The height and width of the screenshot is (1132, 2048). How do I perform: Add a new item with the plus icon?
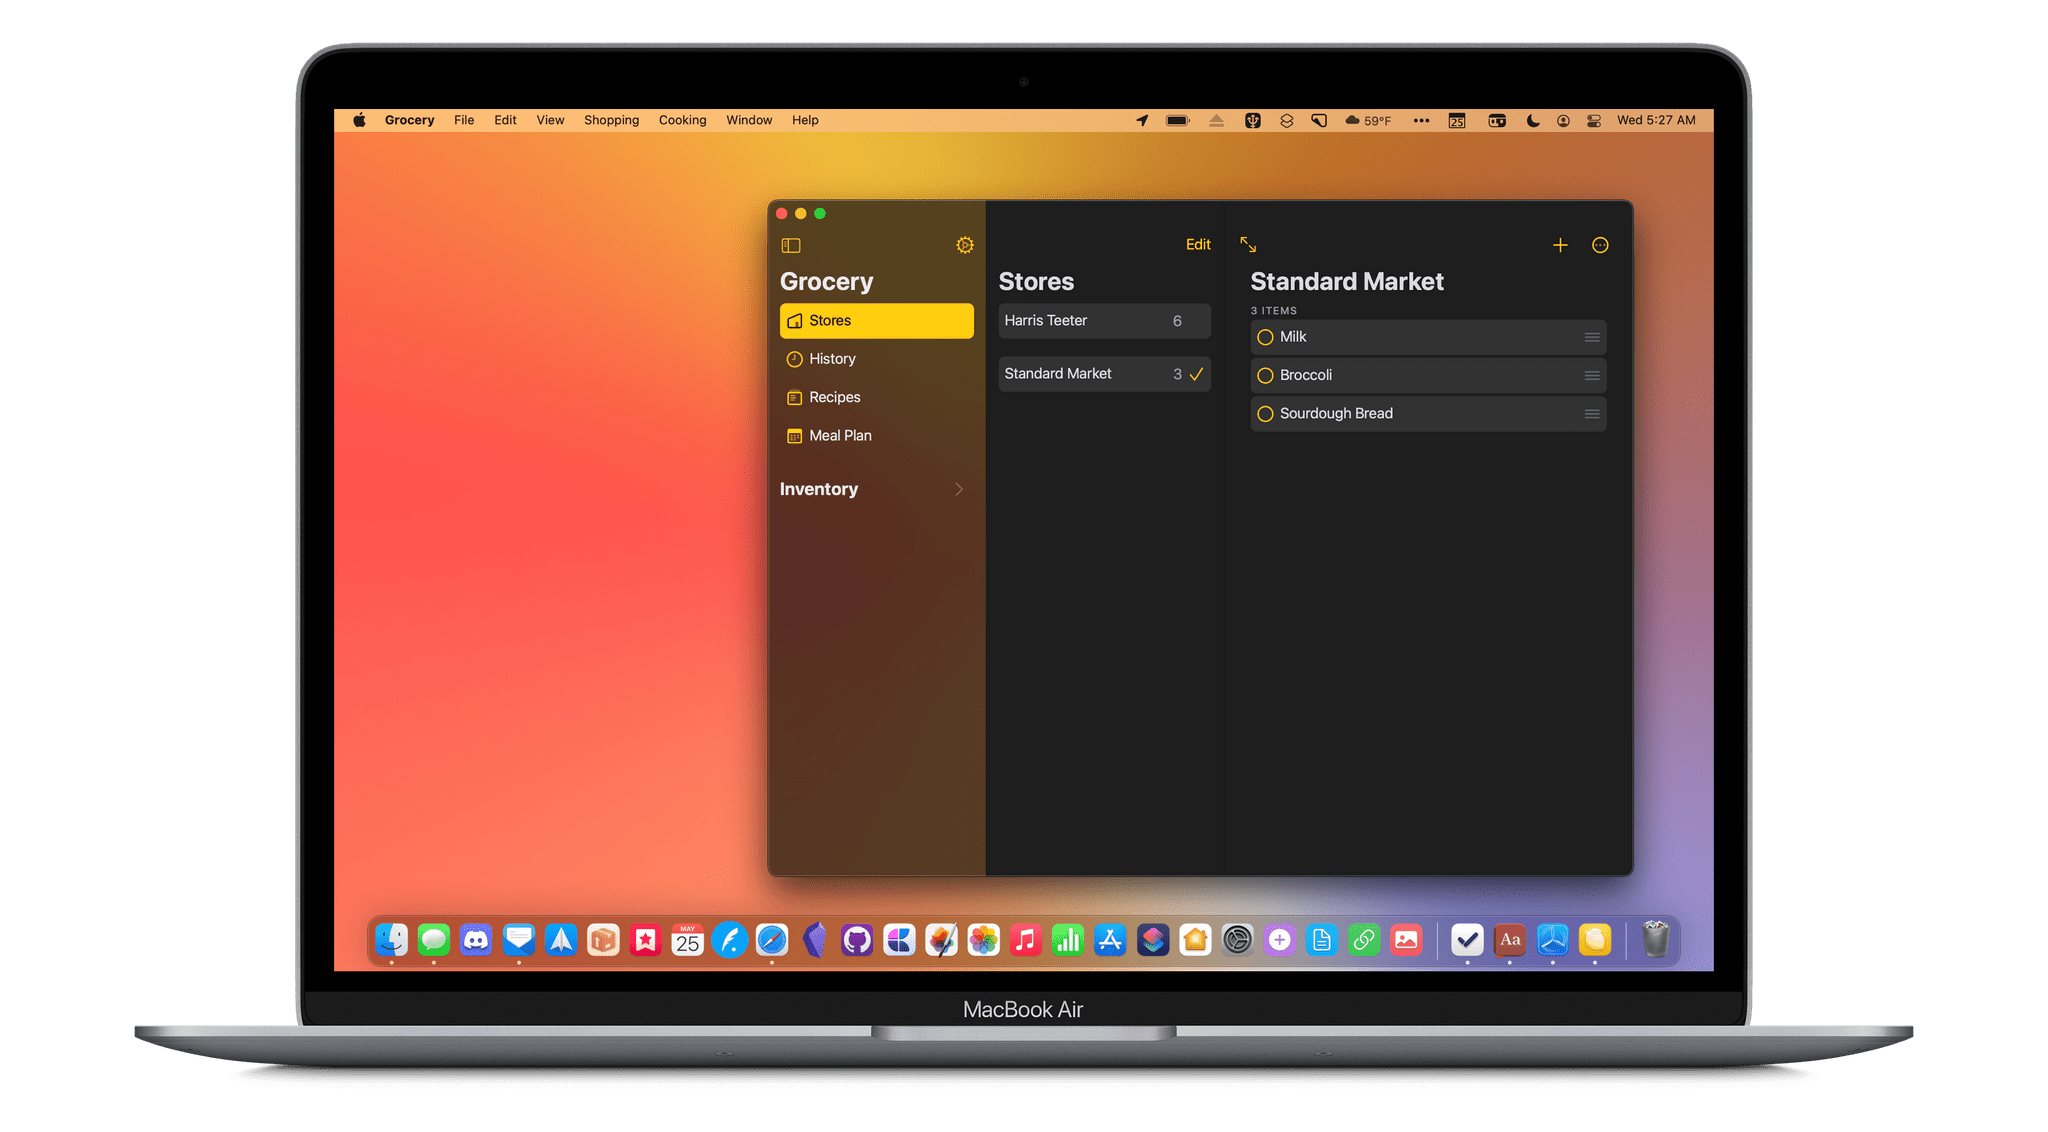pos(1560,245)
